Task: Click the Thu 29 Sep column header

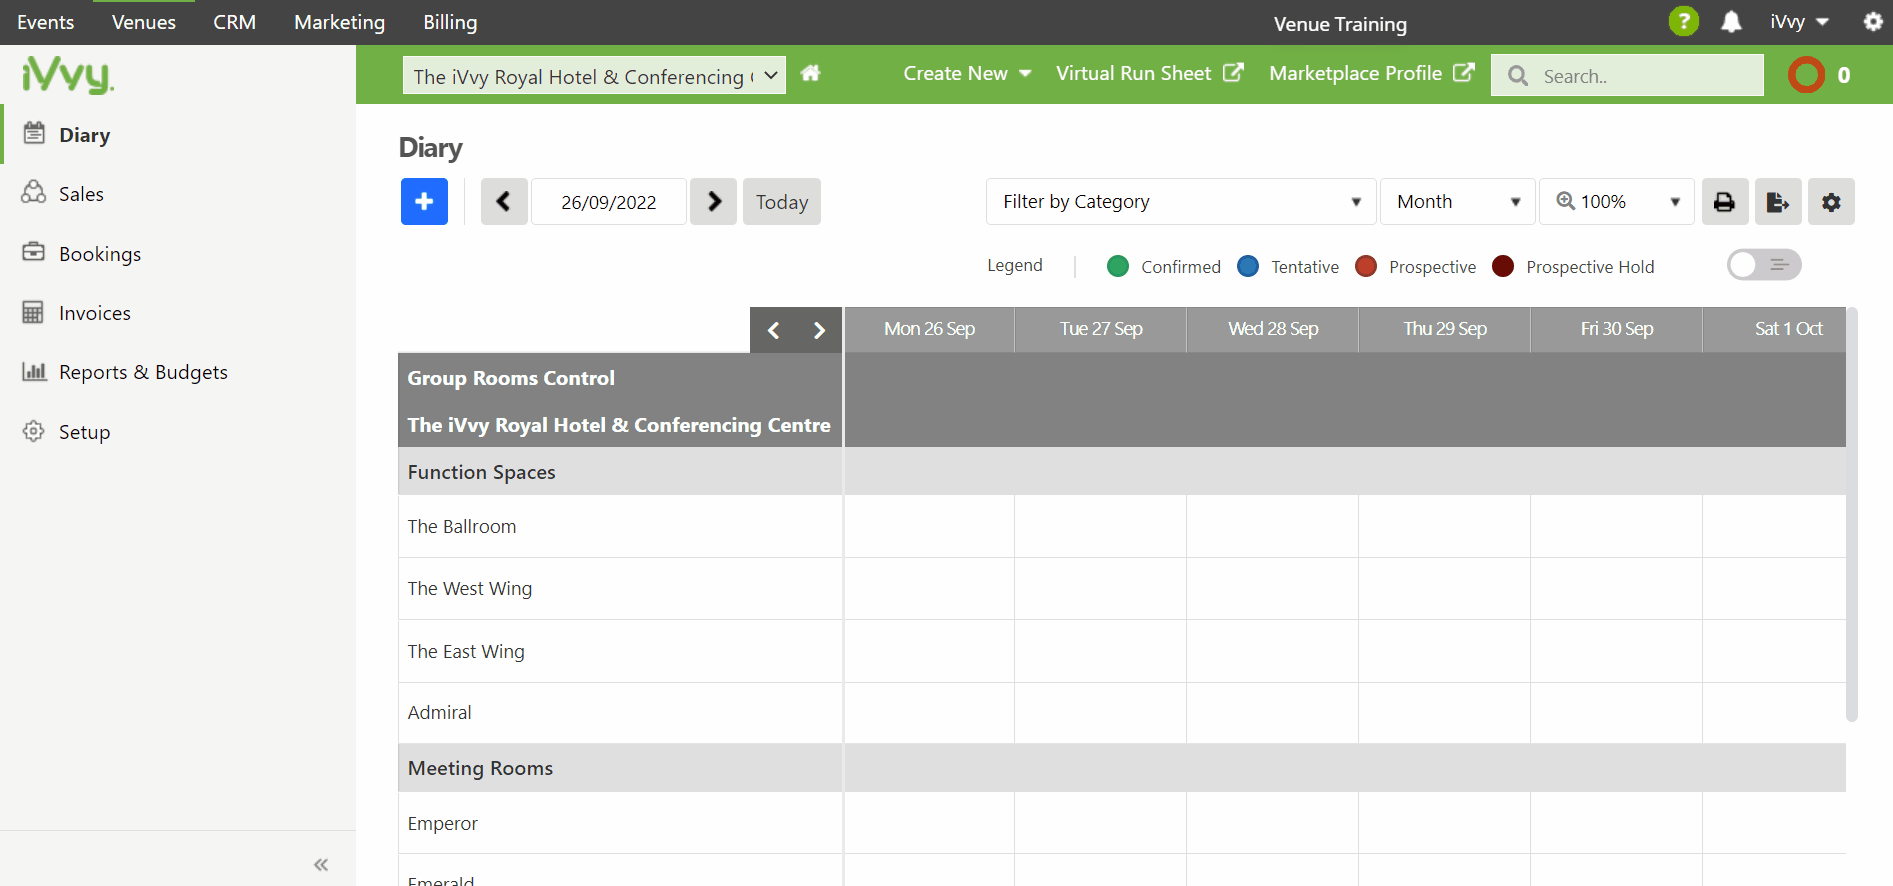Action: point(1445,329)
